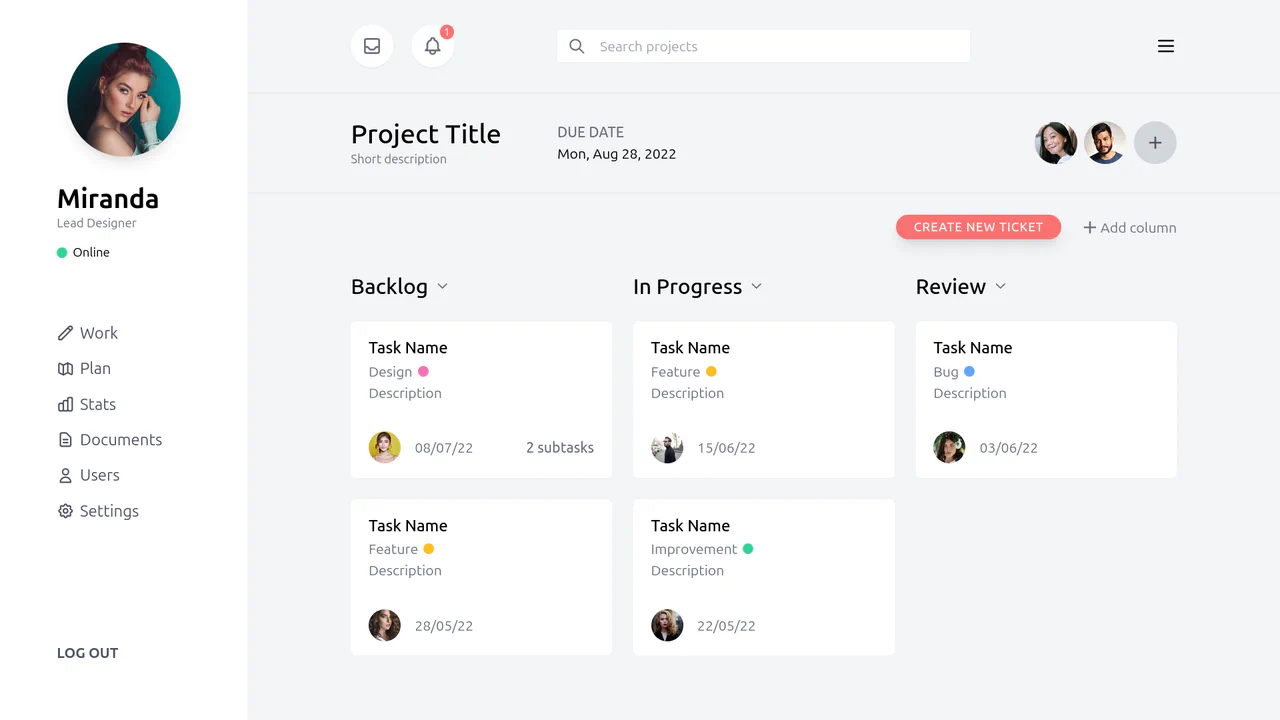
Task: Open Task Name card tagged Design
Action: [481, 400]
